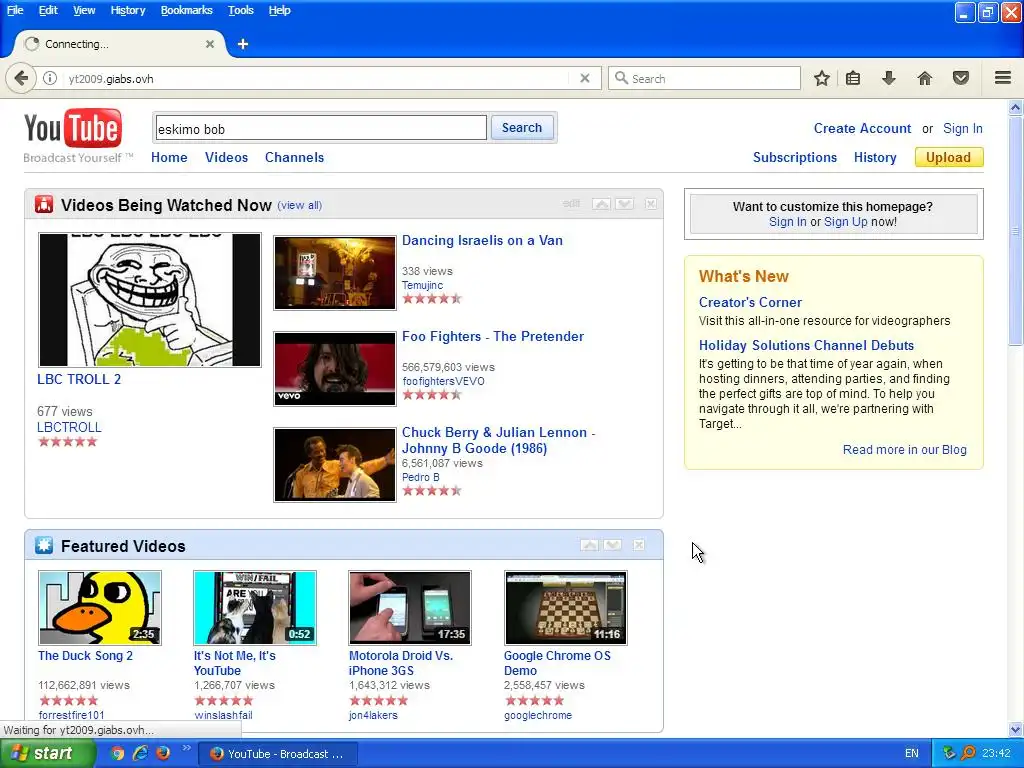The width and height of the screenshot is (1024, 768).
Task: Open Create Account link
Action: click(x=862, y=129)
